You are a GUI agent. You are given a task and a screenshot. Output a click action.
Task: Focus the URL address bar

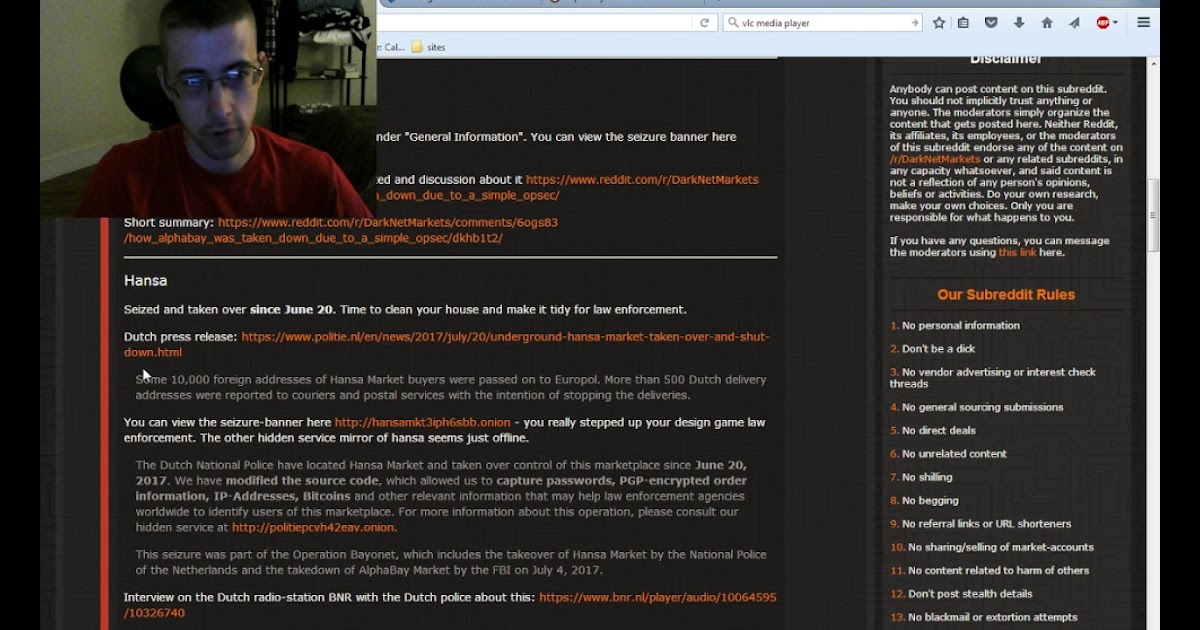tap(534, 22)
